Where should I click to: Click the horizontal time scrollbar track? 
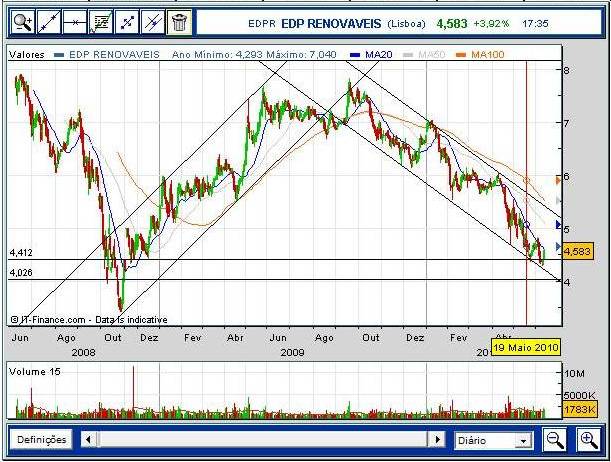(263, 440)
